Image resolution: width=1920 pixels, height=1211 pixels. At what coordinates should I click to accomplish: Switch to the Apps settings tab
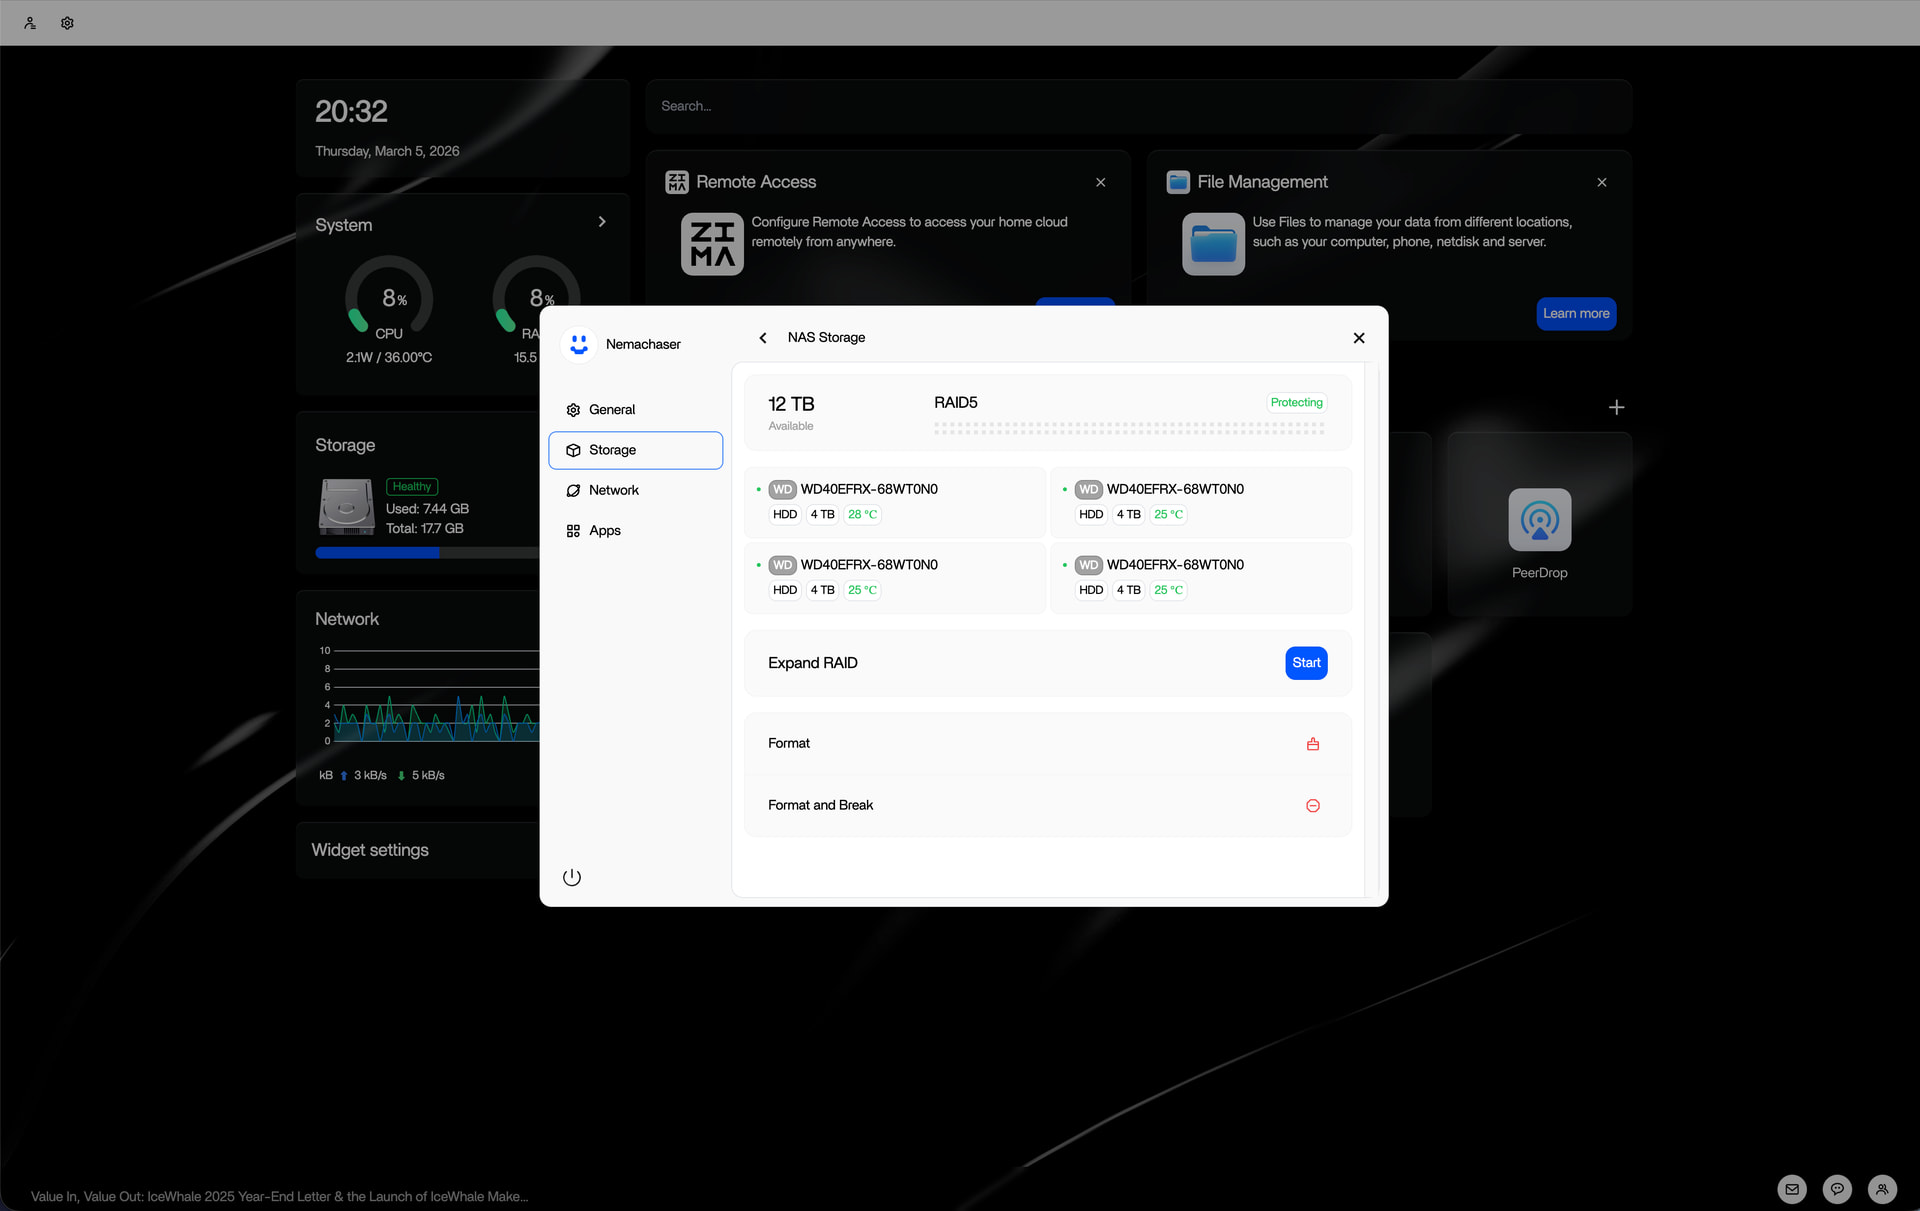click(604, 531)
